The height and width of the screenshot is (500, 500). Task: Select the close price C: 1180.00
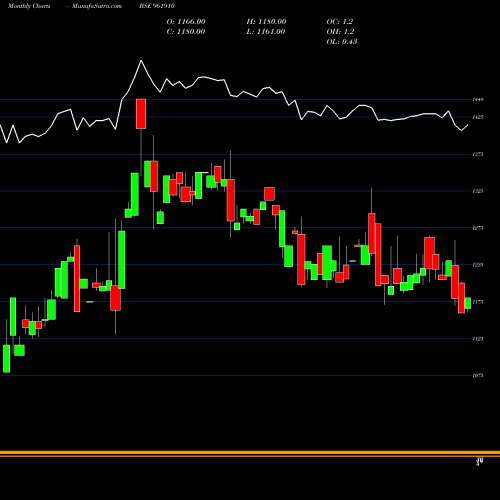click(x=186, y=32)
